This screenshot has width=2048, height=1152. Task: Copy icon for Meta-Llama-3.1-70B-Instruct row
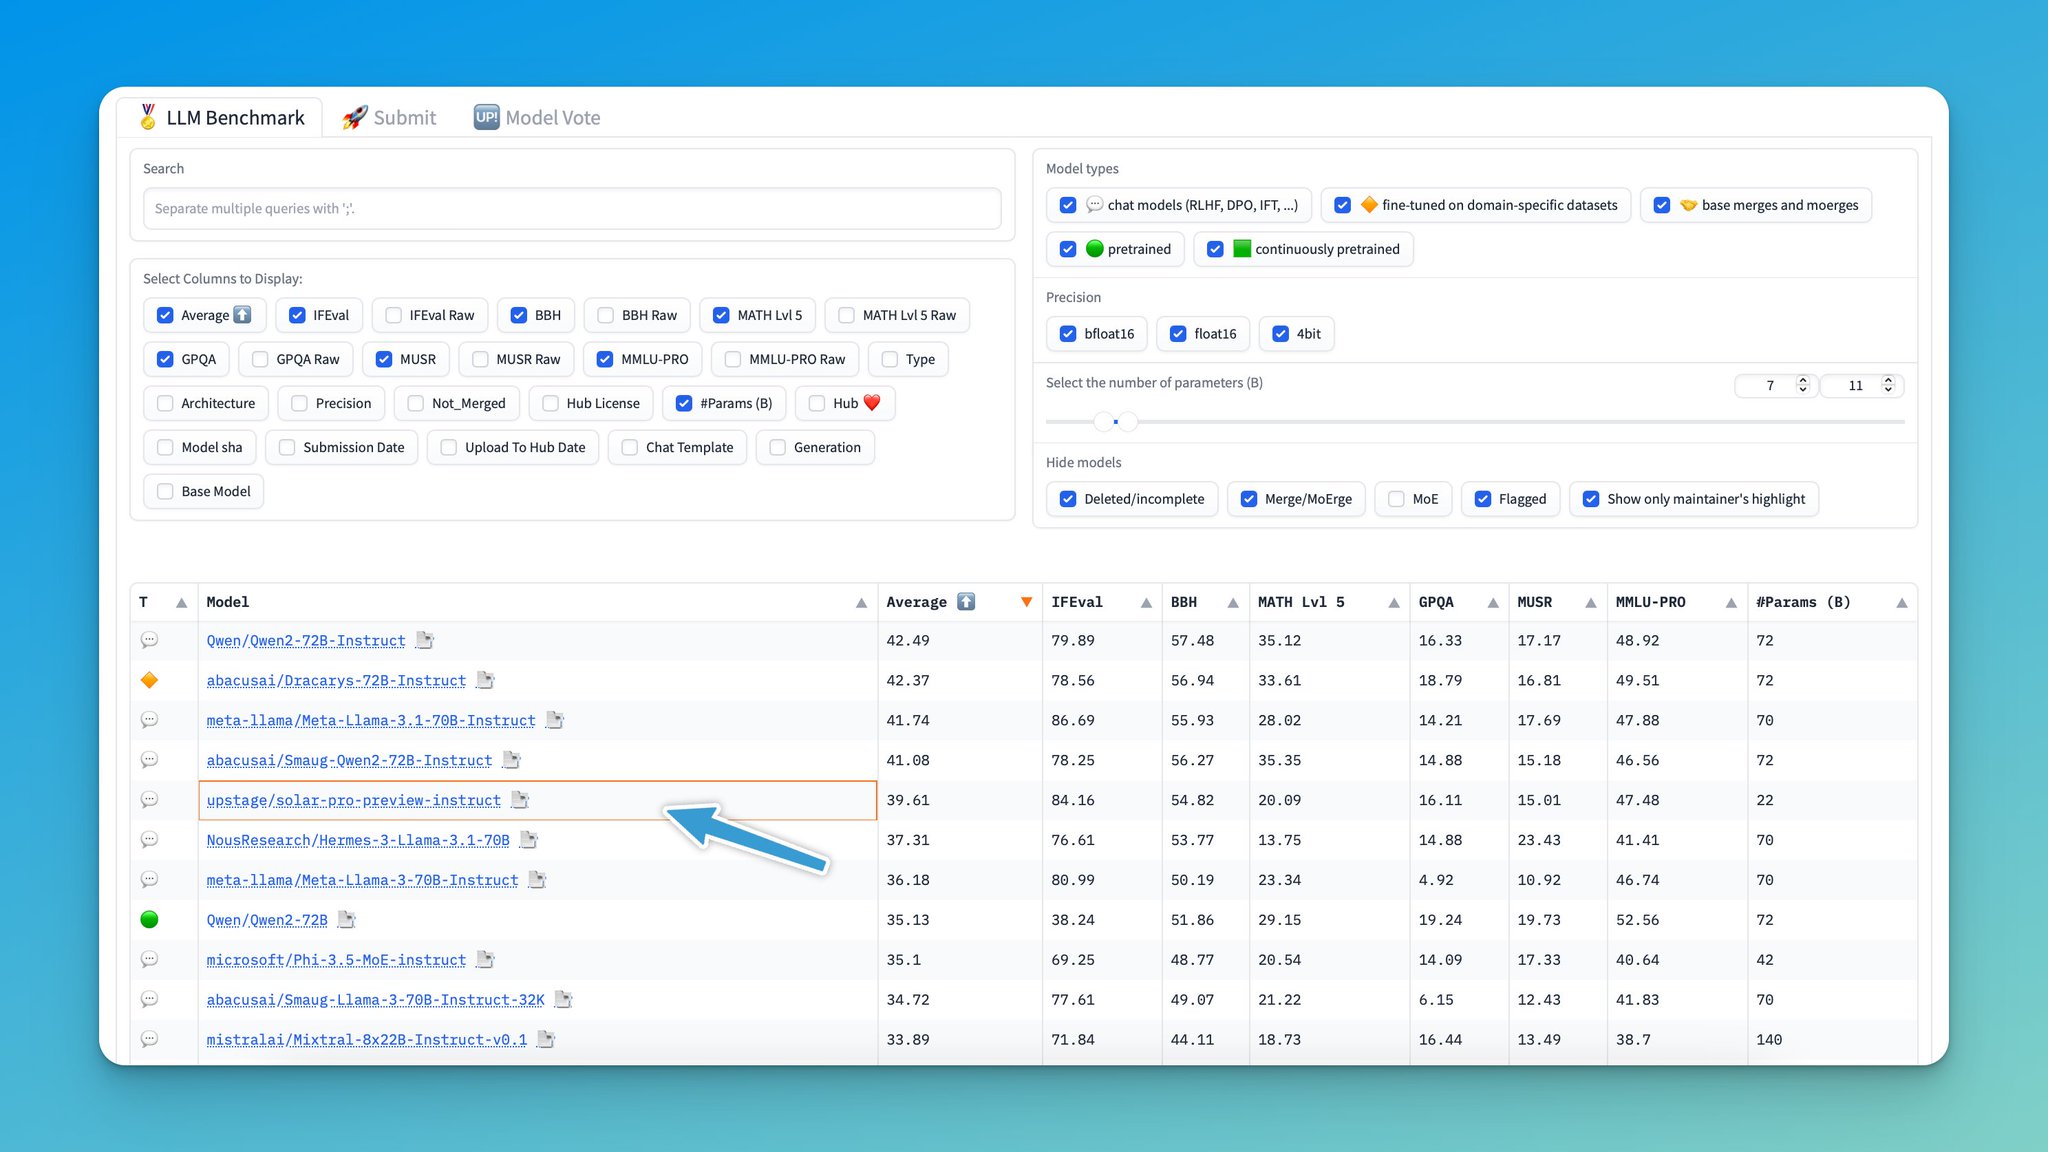tap(555, 720)
